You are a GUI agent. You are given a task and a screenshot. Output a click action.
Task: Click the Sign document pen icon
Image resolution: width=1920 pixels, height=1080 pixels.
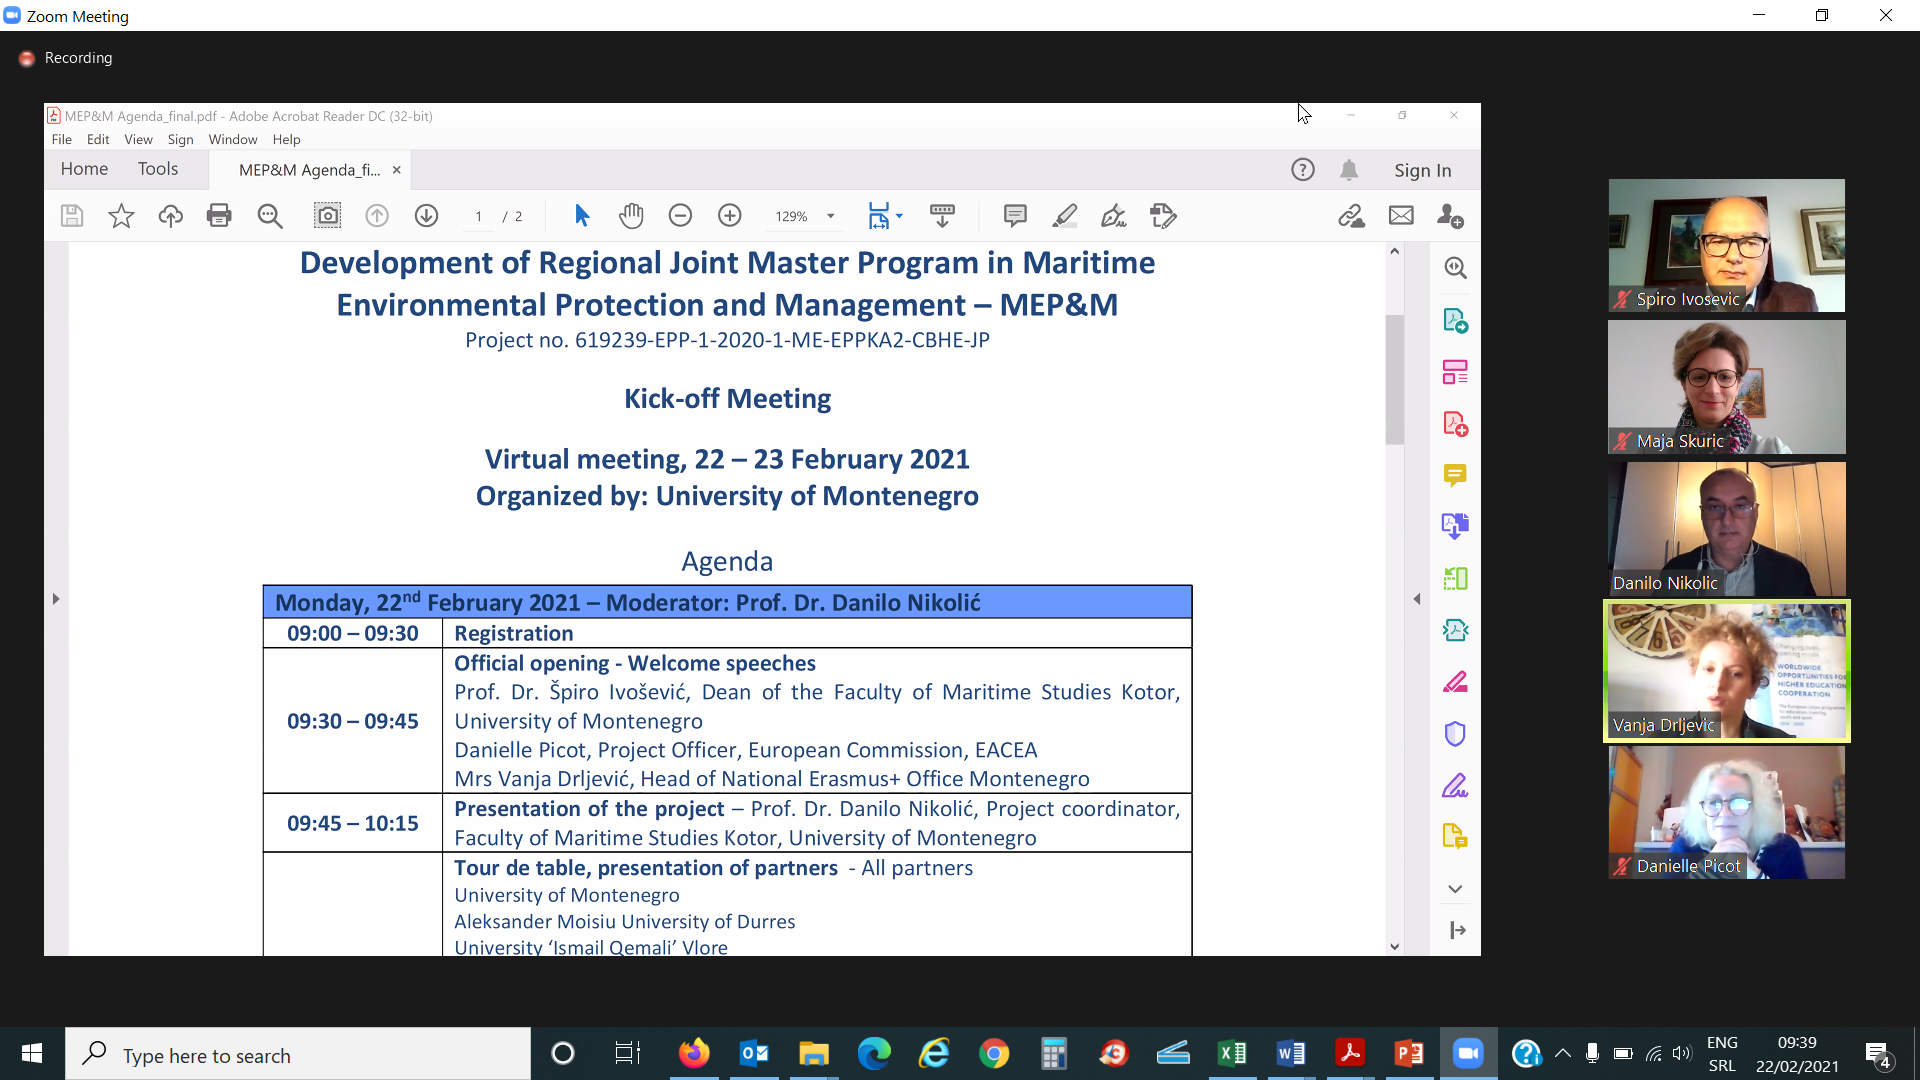pos(1113,216)
